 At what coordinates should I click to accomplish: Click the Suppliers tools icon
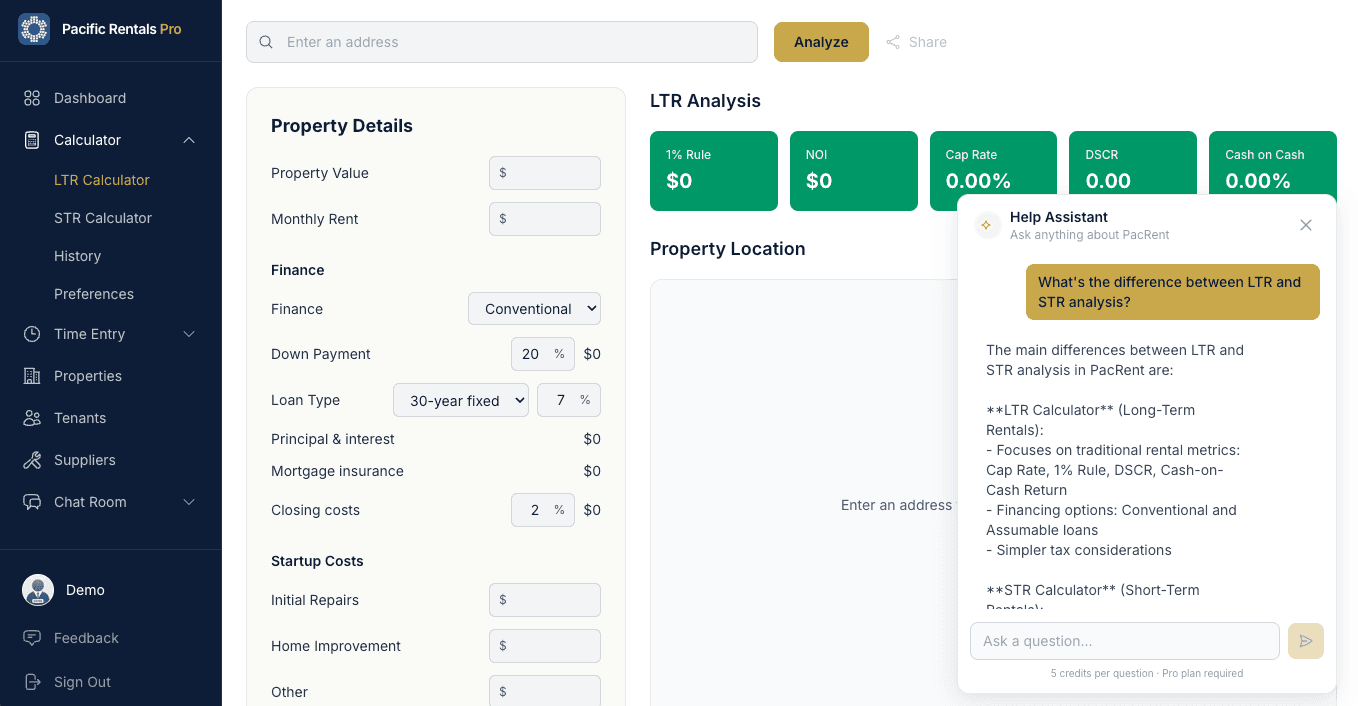pyautogui.click(x=32, y=460)
